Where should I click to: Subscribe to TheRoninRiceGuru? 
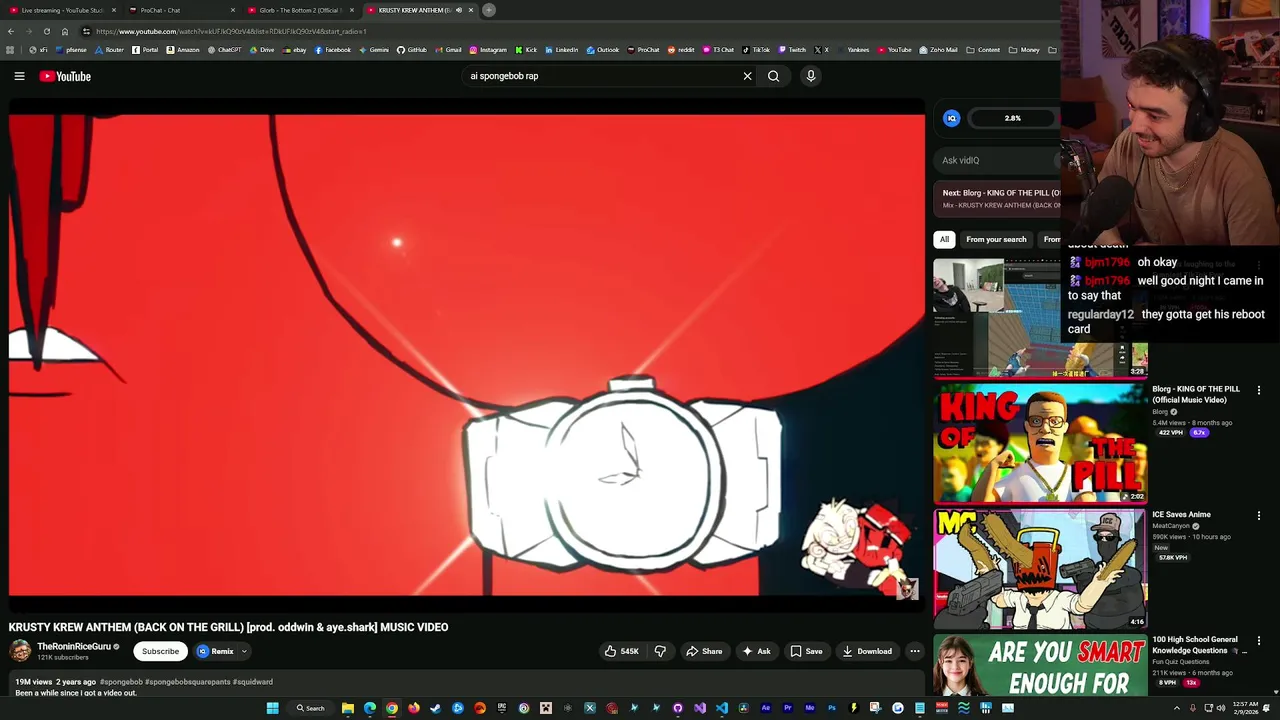160,651
